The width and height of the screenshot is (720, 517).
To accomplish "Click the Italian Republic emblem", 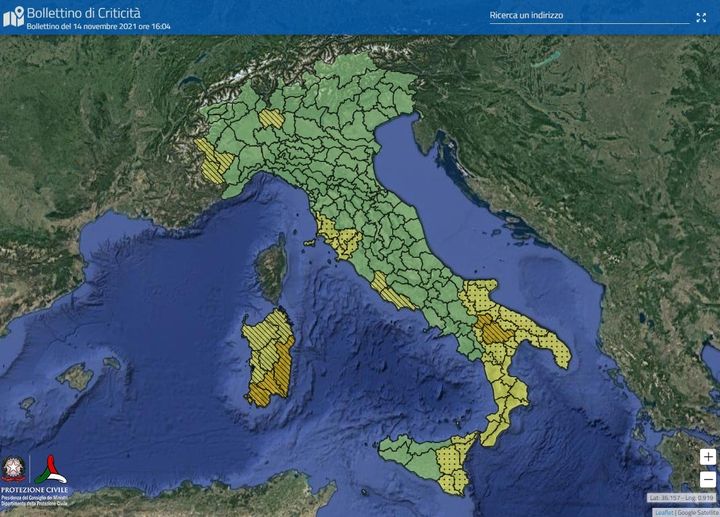I will click(x=15, y=470).
